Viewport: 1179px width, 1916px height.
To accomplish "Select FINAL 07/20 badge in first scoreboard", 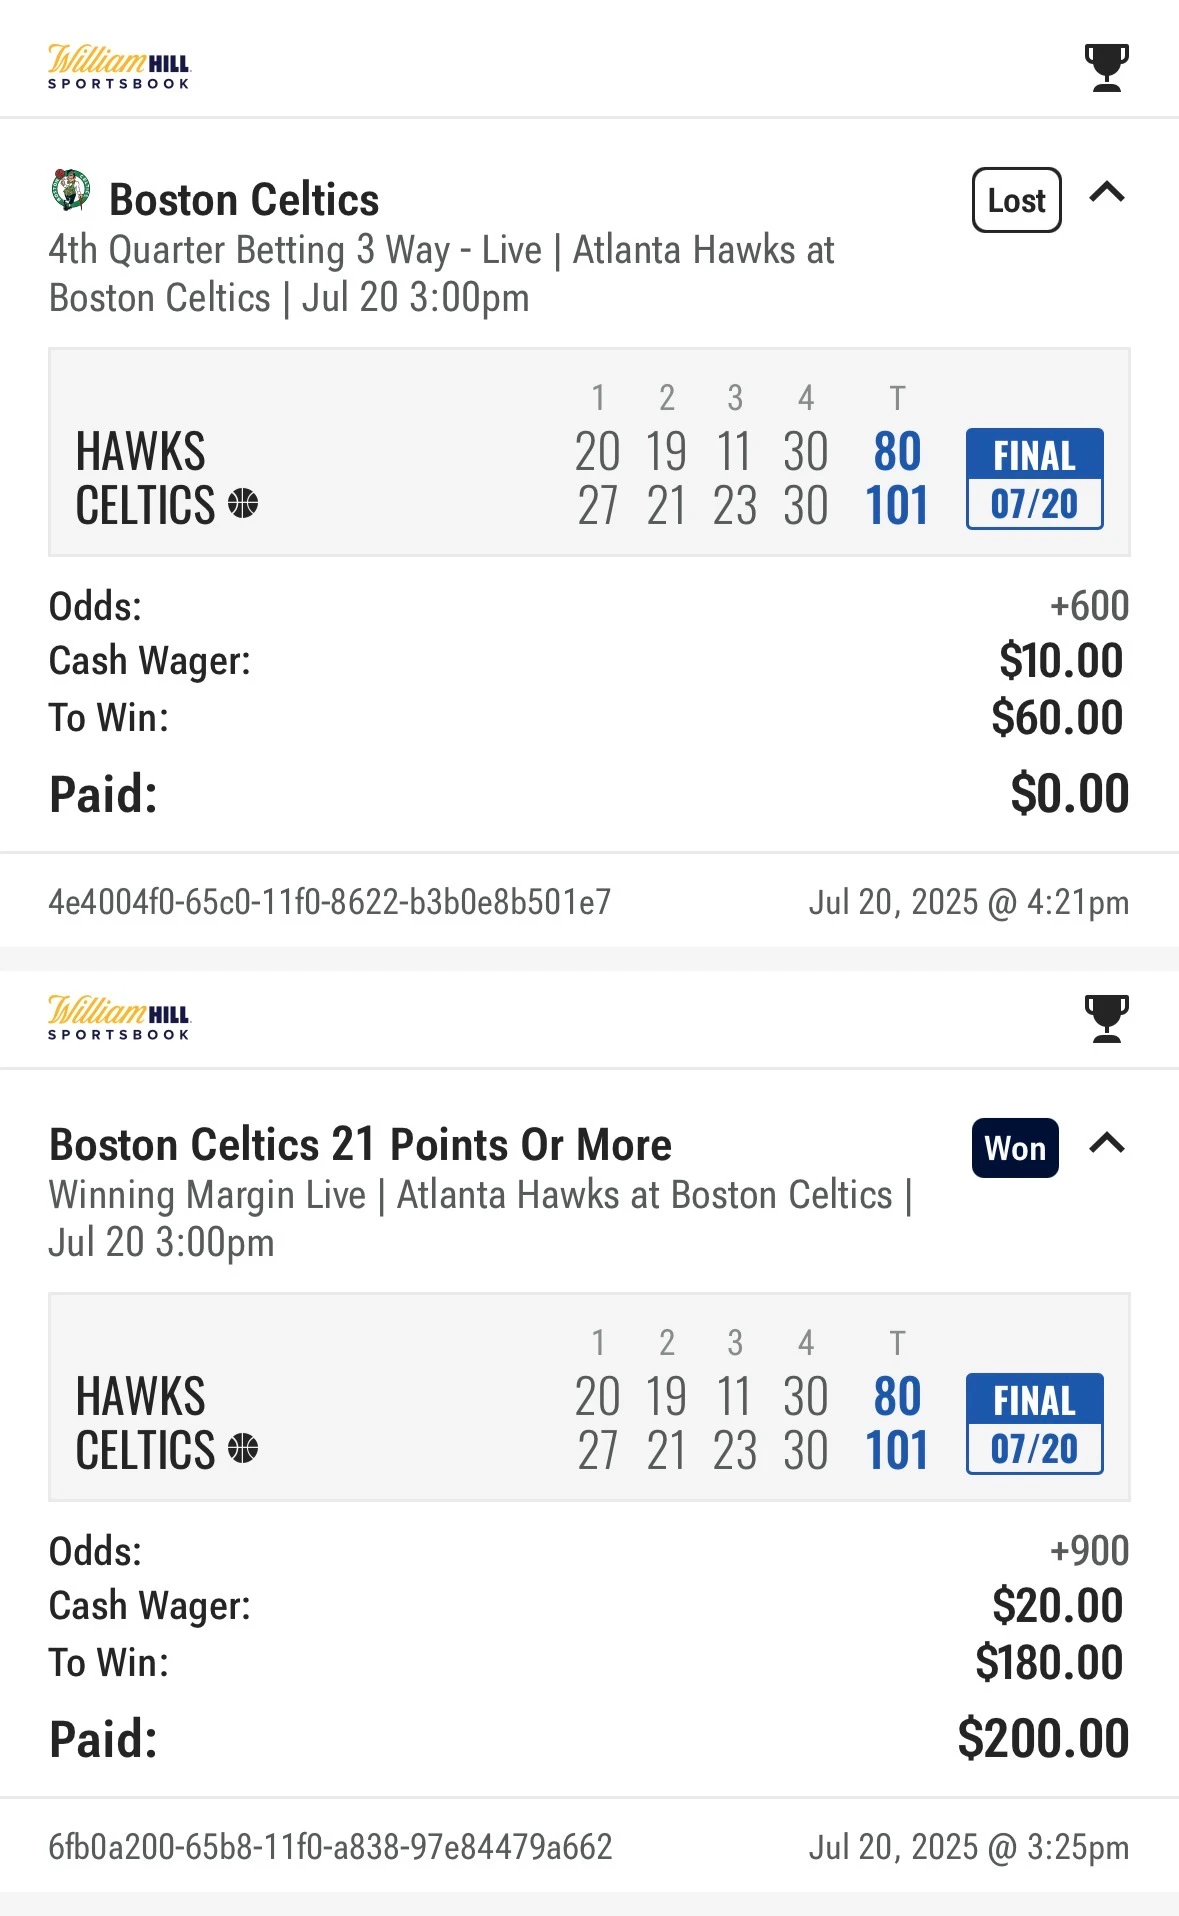I will pos(1034,479).
